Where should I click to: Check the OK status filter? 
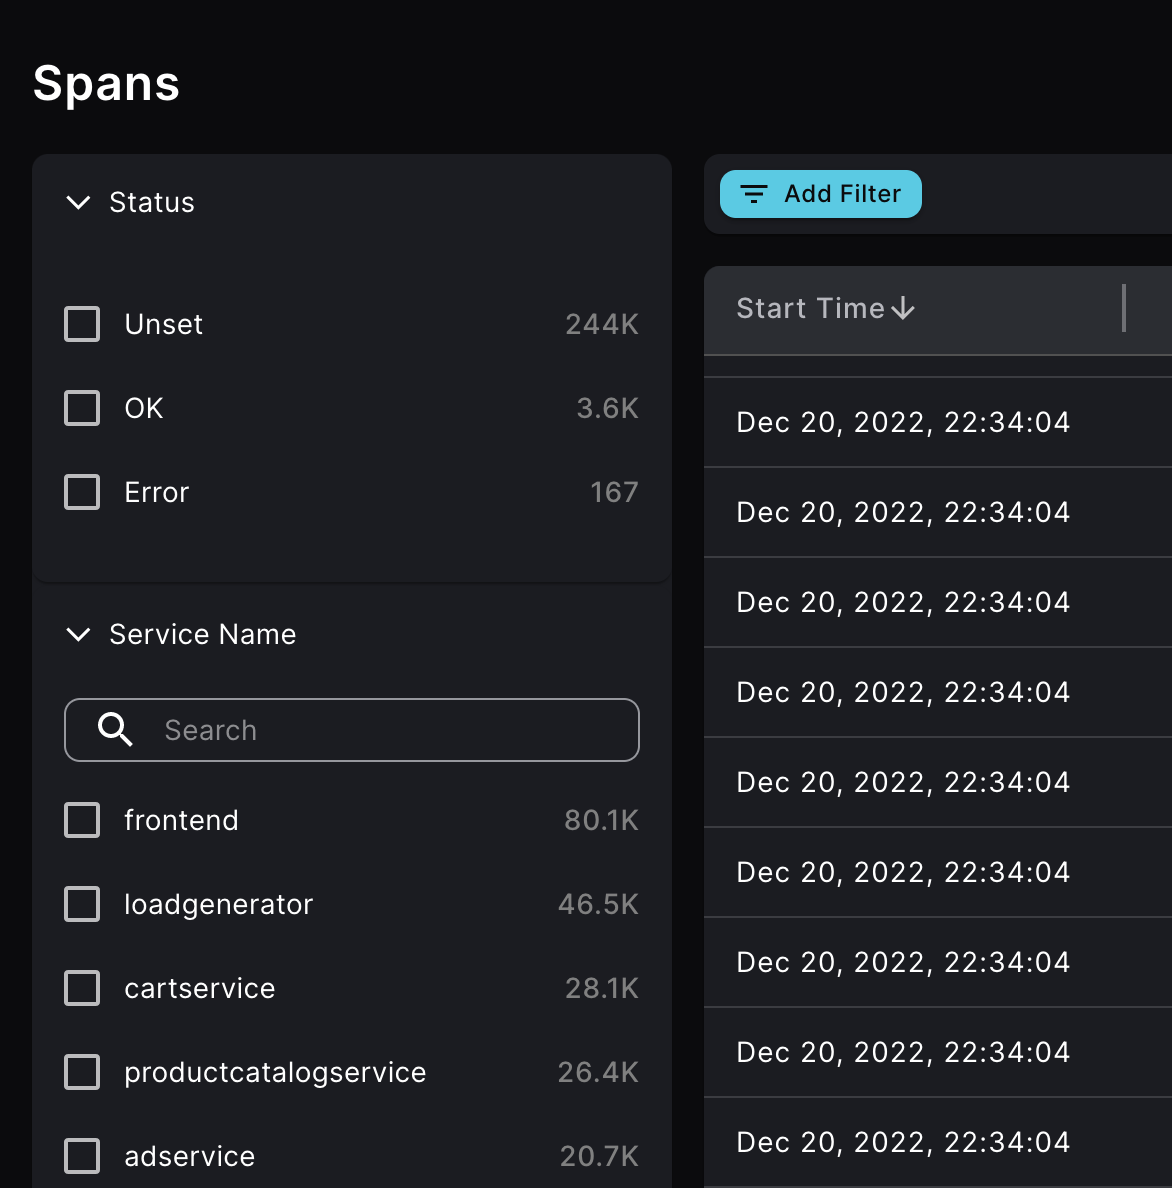coord(82,408)
